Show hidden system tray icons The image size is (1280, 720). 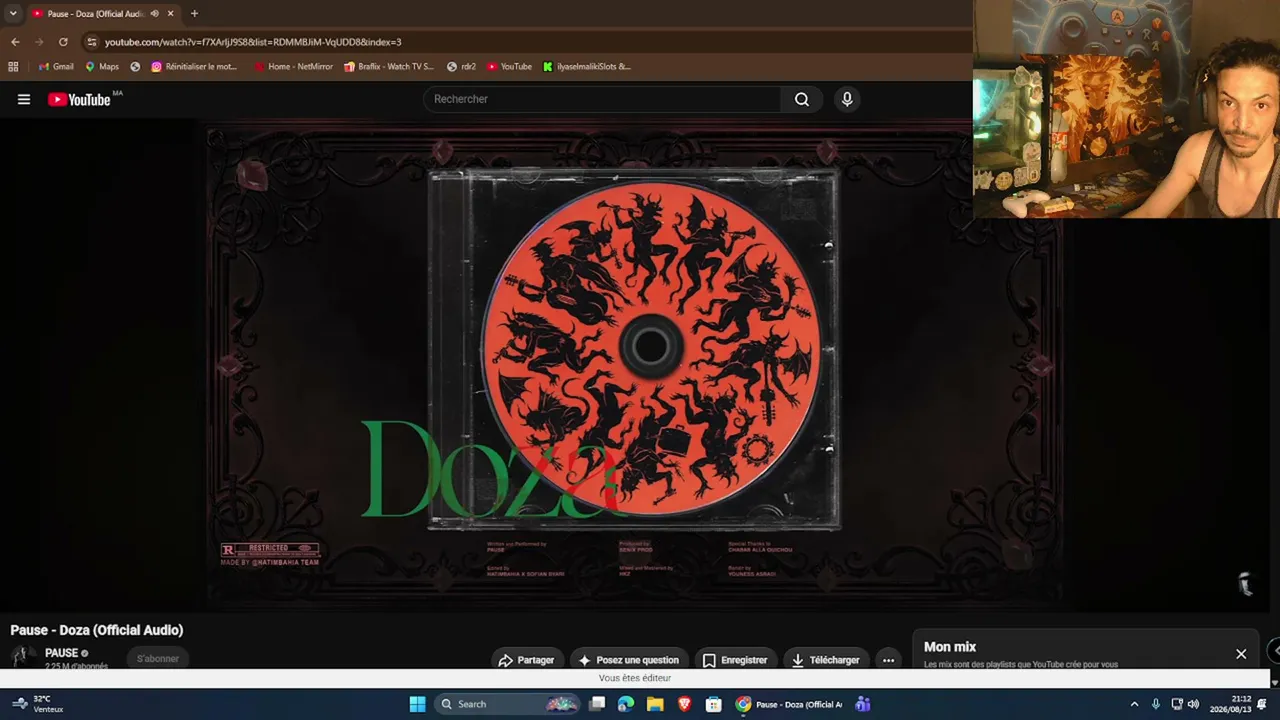click(1134, 704)
